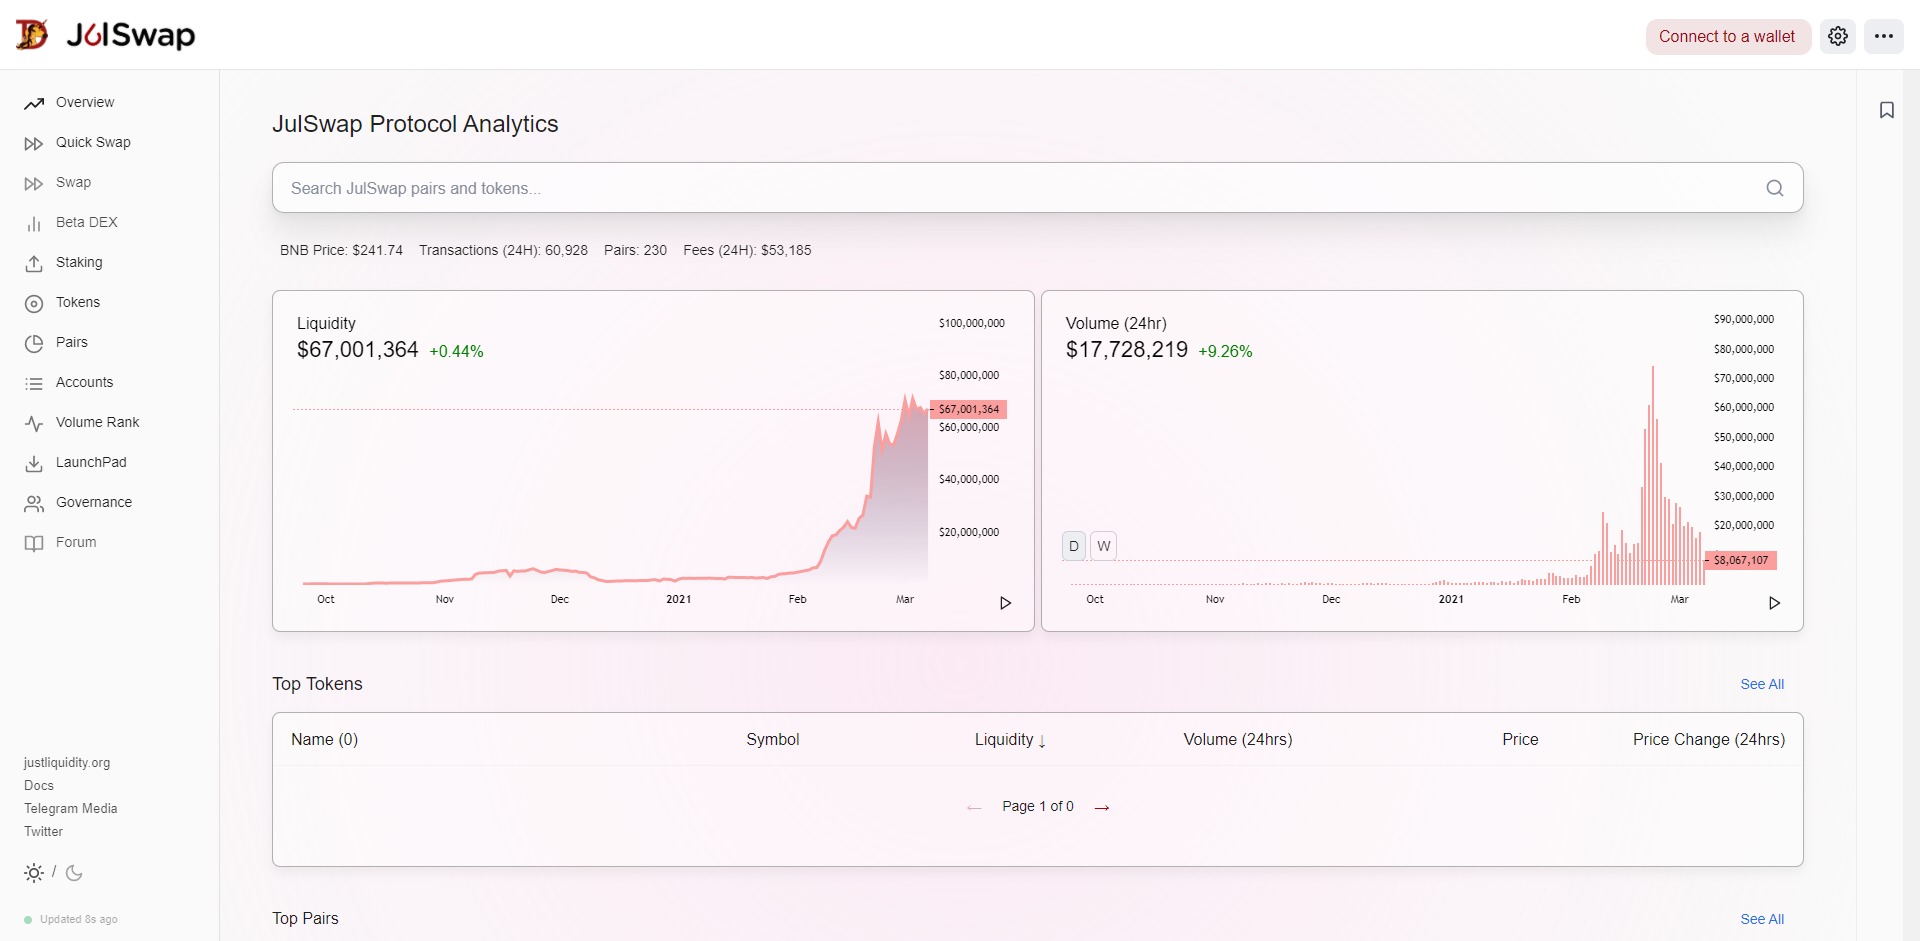Click the LaunchPad download icon
Viewport: 1920px width, 941px height.
pos(34,463)
